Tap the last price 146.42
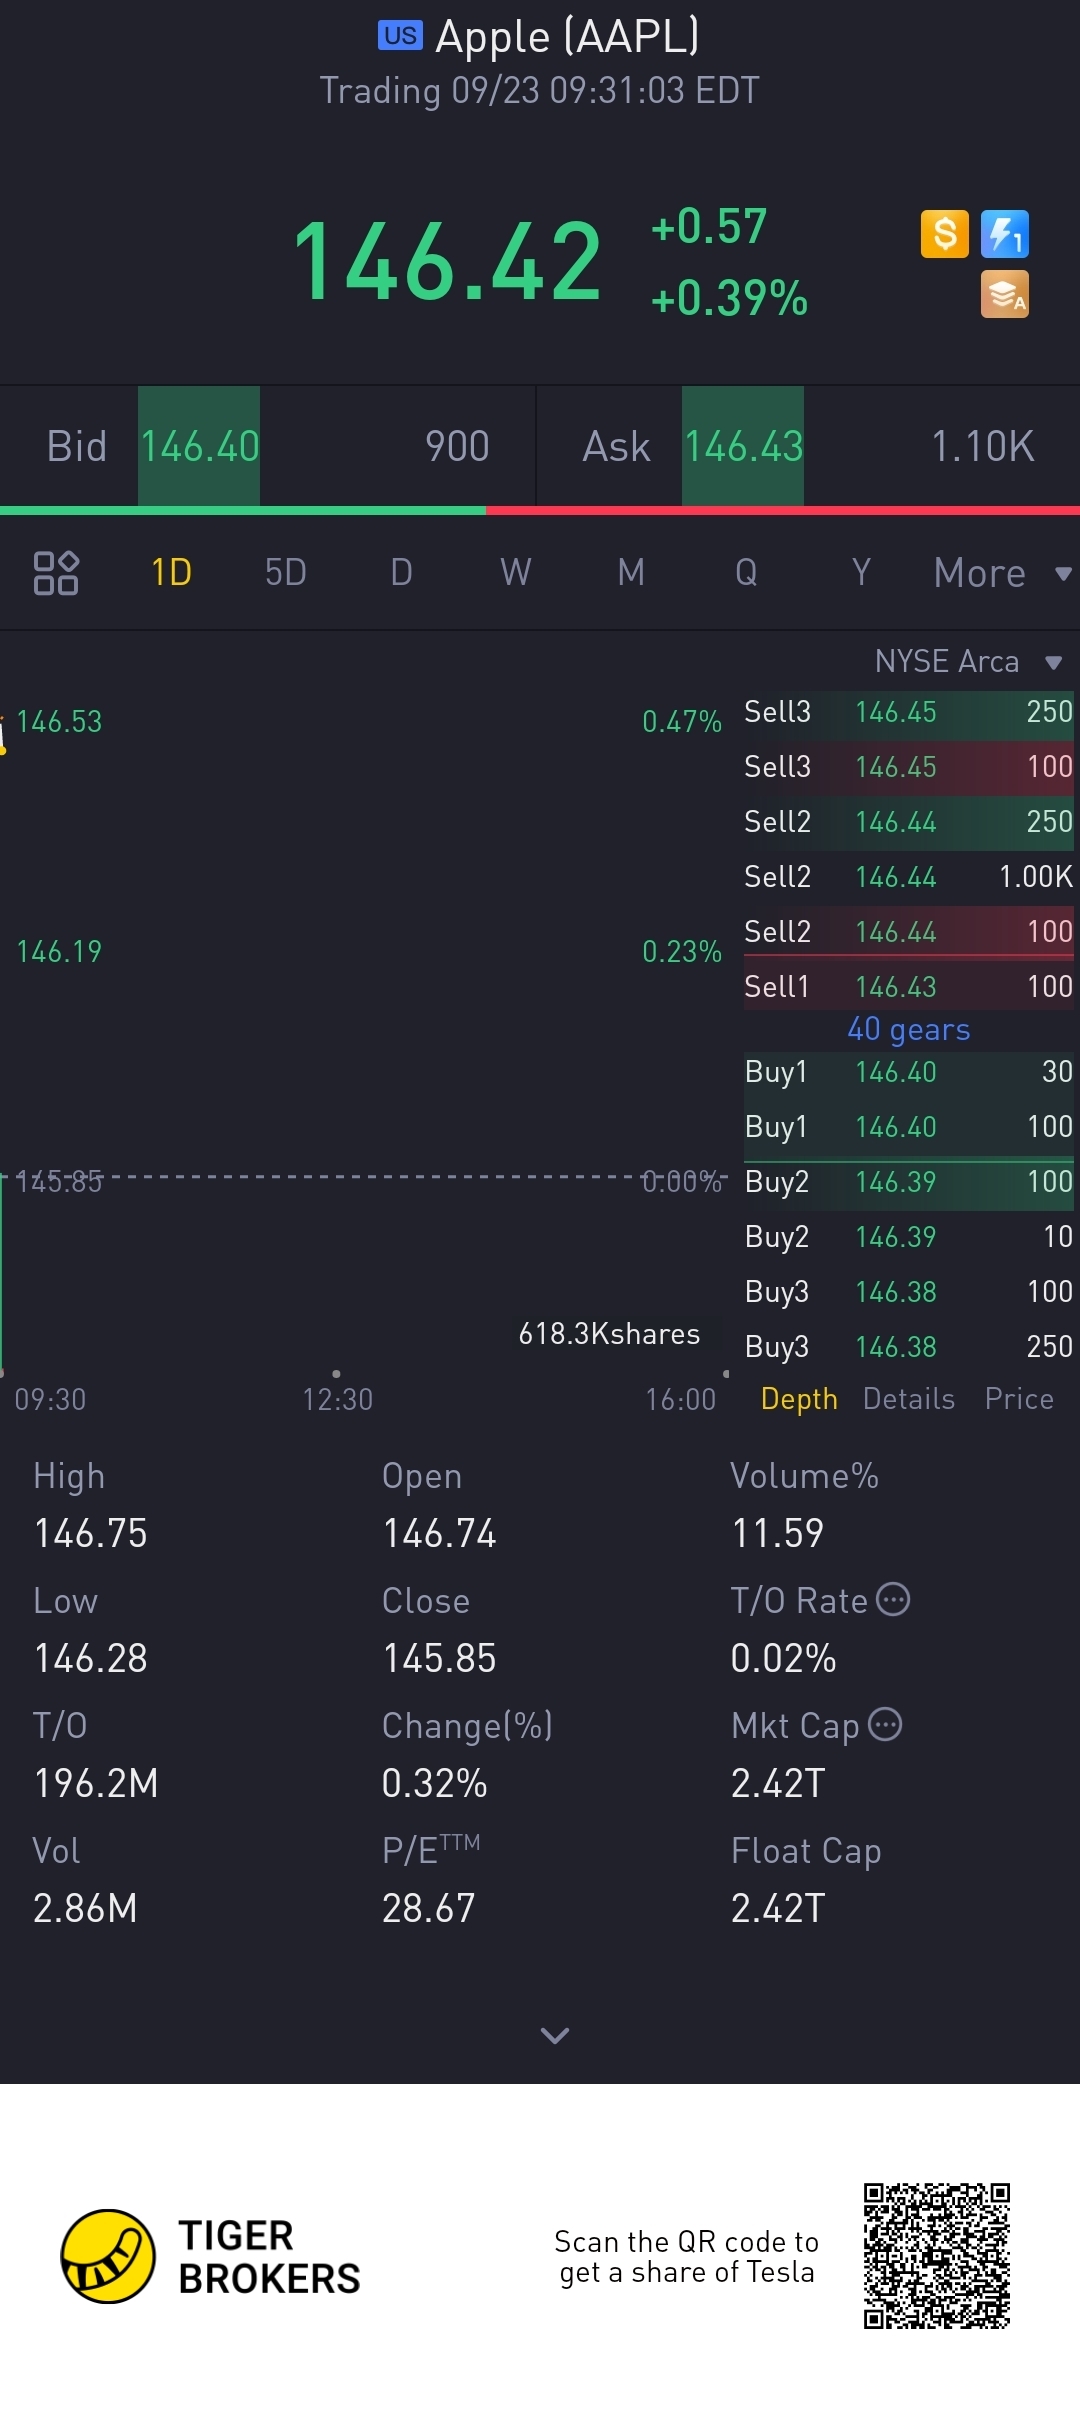Image resolution: width=1080 pixels, height=2429 pixels. (447, 262)
